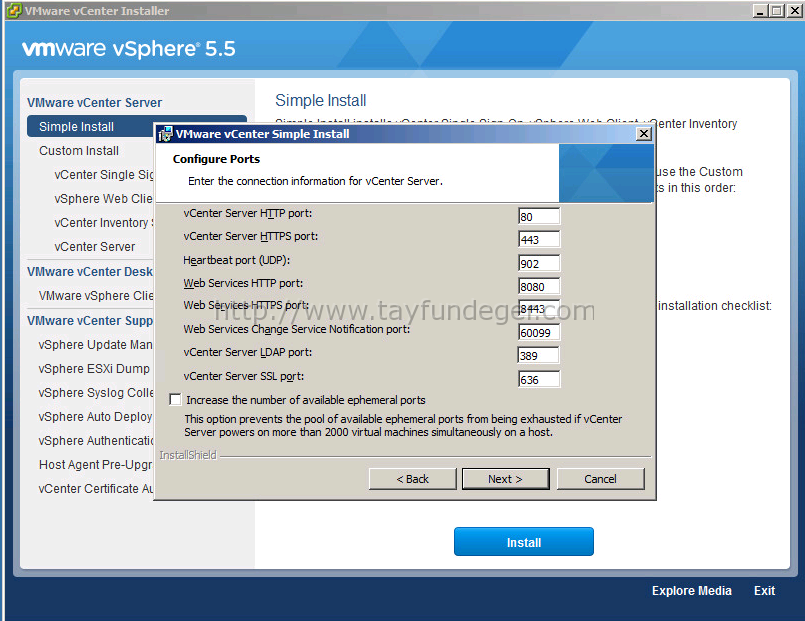Viewport: 805px width, 621px height.
Task: Click the "vCenter Server HTTPS port:" label
Action: (x=251, y=236)
